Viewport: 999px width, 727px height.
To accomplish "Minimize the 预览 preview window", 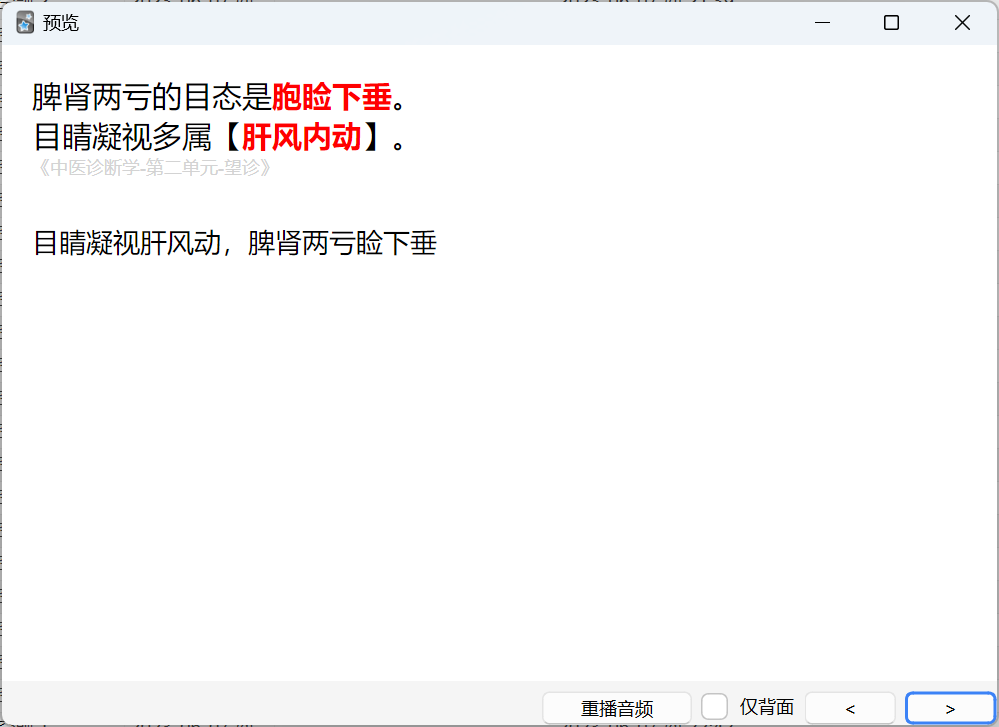I will pyautogui.click(x=823, y=23).
